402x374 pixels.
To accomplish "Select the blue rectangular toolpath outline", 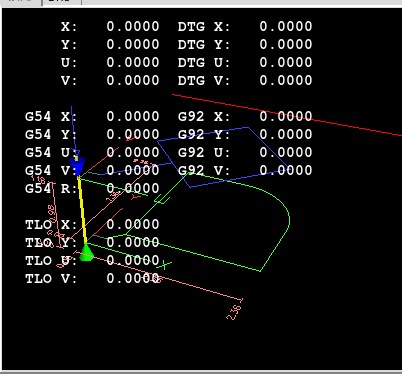I will (x=223, y=157).
